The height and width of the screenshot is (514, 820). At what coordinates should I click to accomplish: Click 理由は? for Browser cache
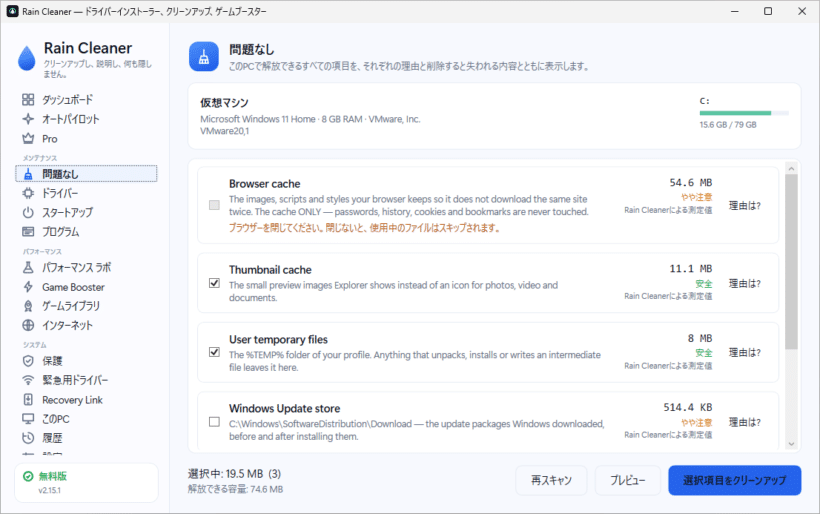pos(745,205)
